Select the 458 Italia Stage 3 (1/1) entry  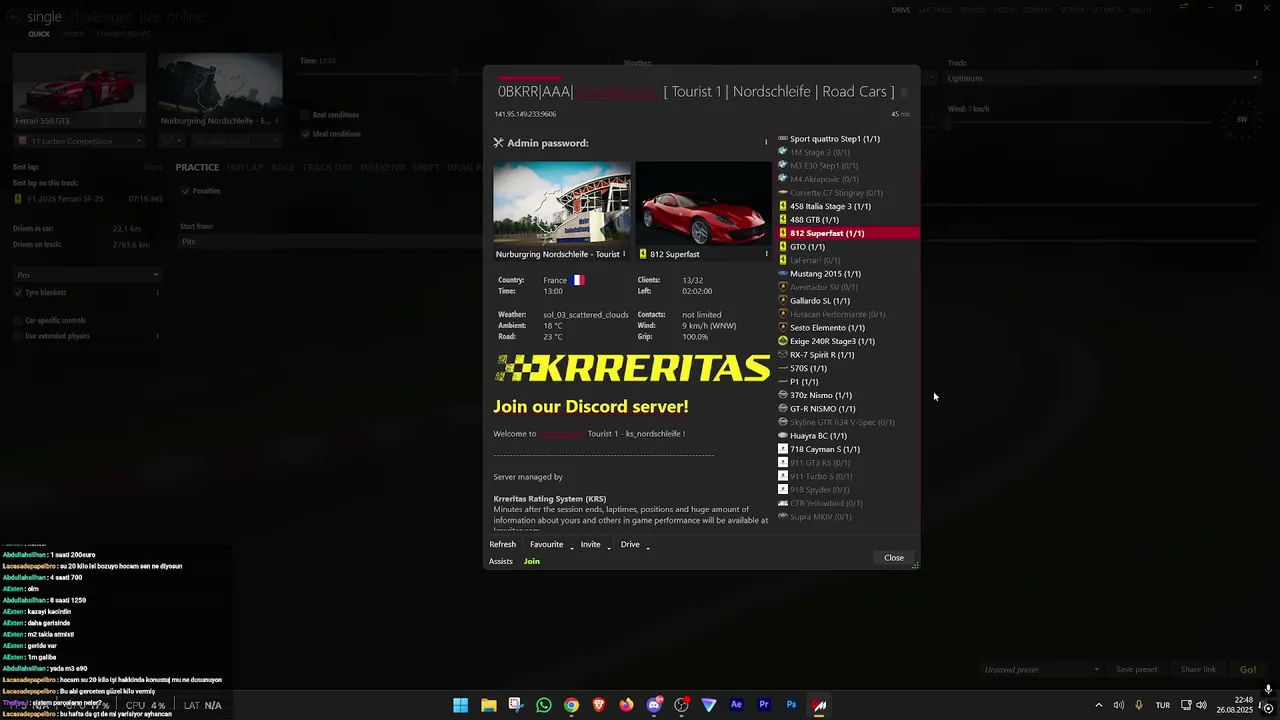click(848, 206)
